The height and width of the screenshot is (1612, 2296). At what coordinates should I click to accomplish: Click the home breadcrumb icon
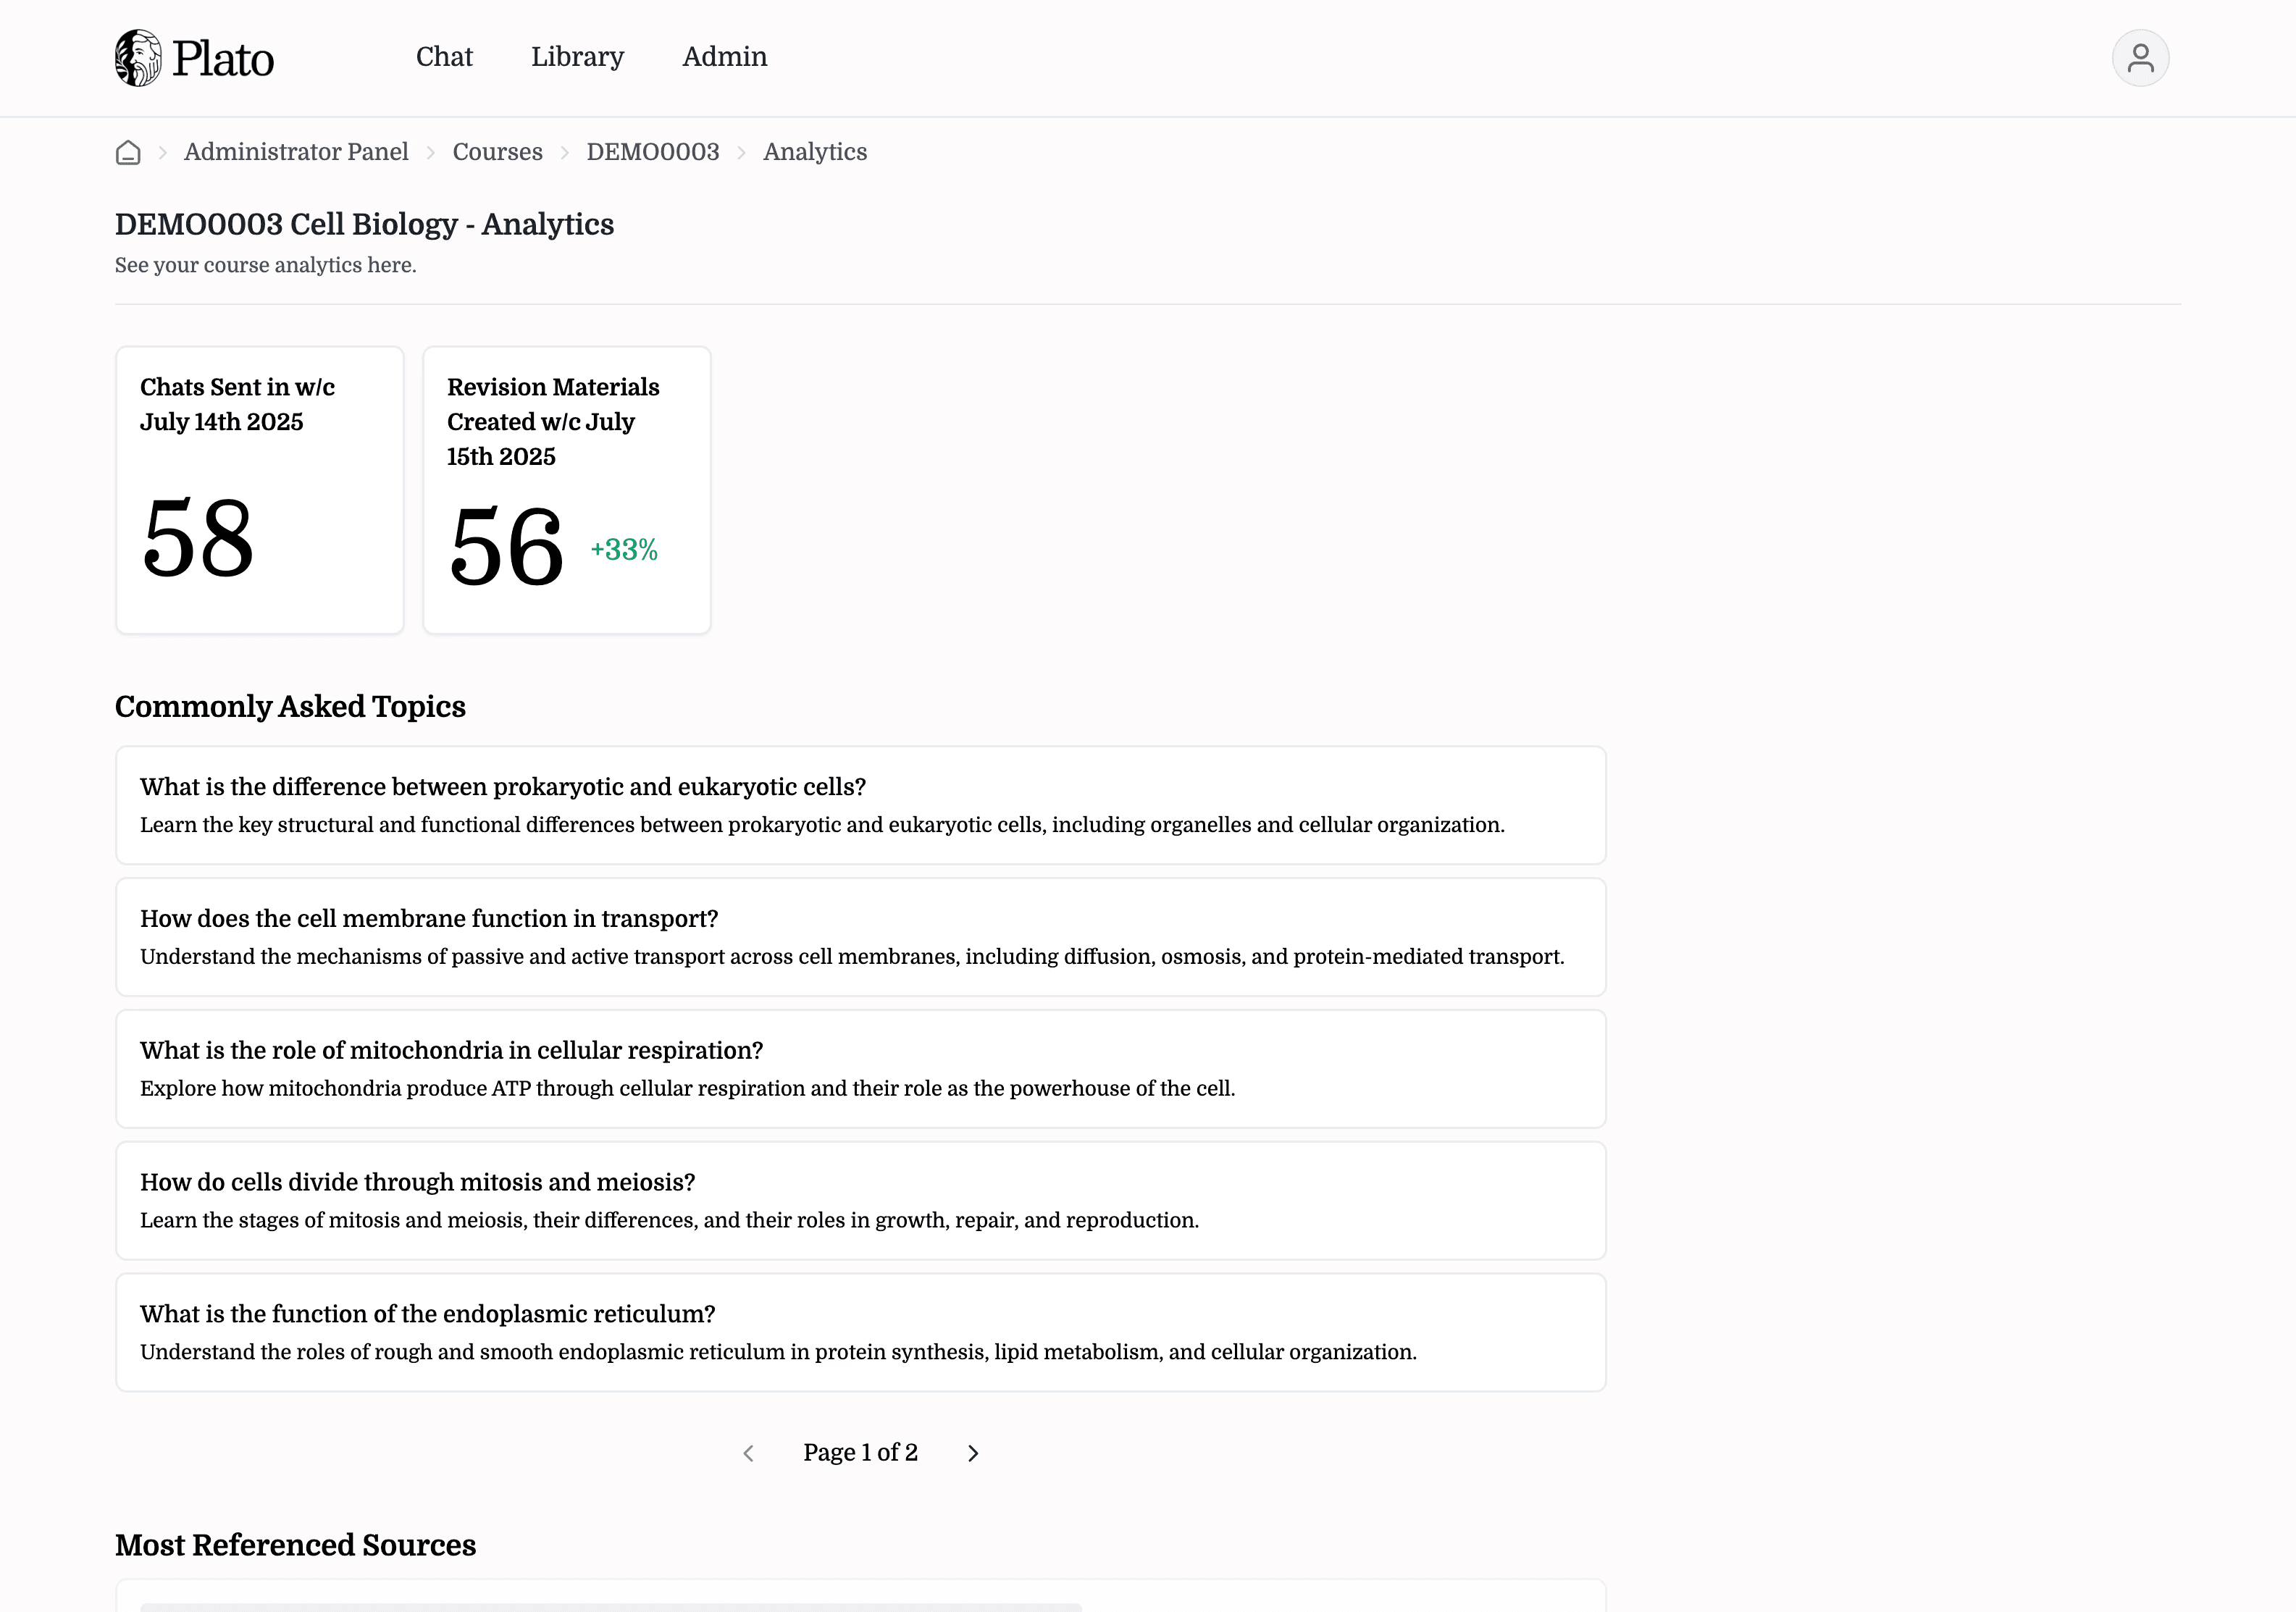(128, 152)
